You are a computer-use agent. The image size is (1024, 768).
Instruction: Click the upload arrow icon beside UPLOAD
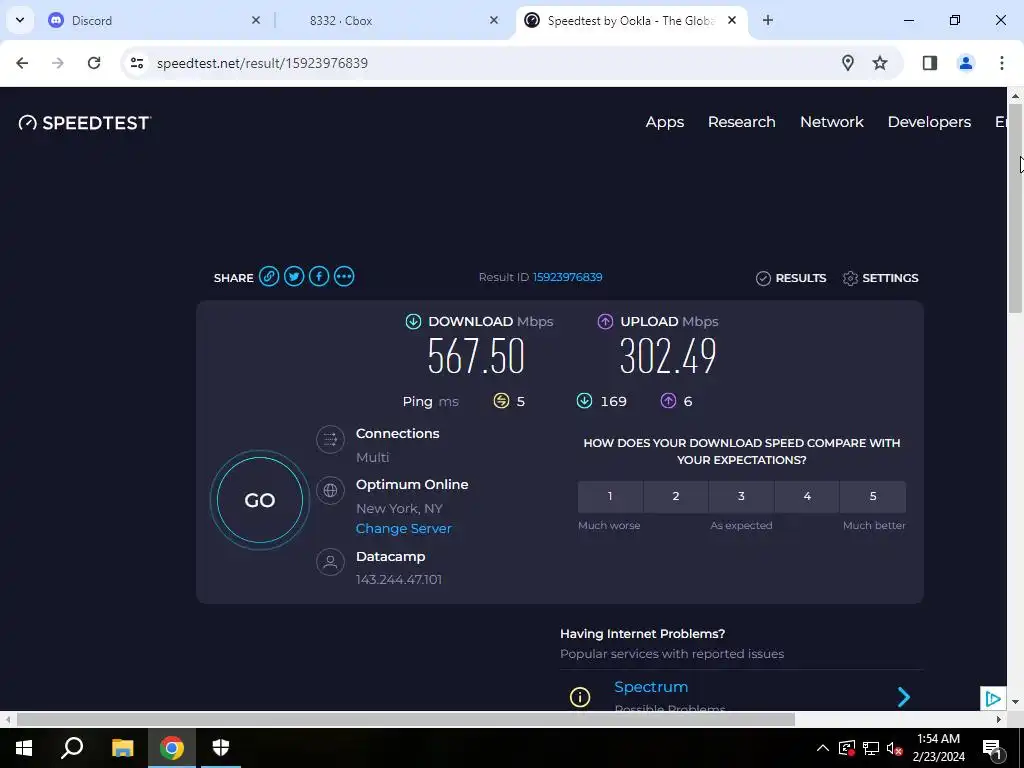pyautogui.click(x=605, y=321)
